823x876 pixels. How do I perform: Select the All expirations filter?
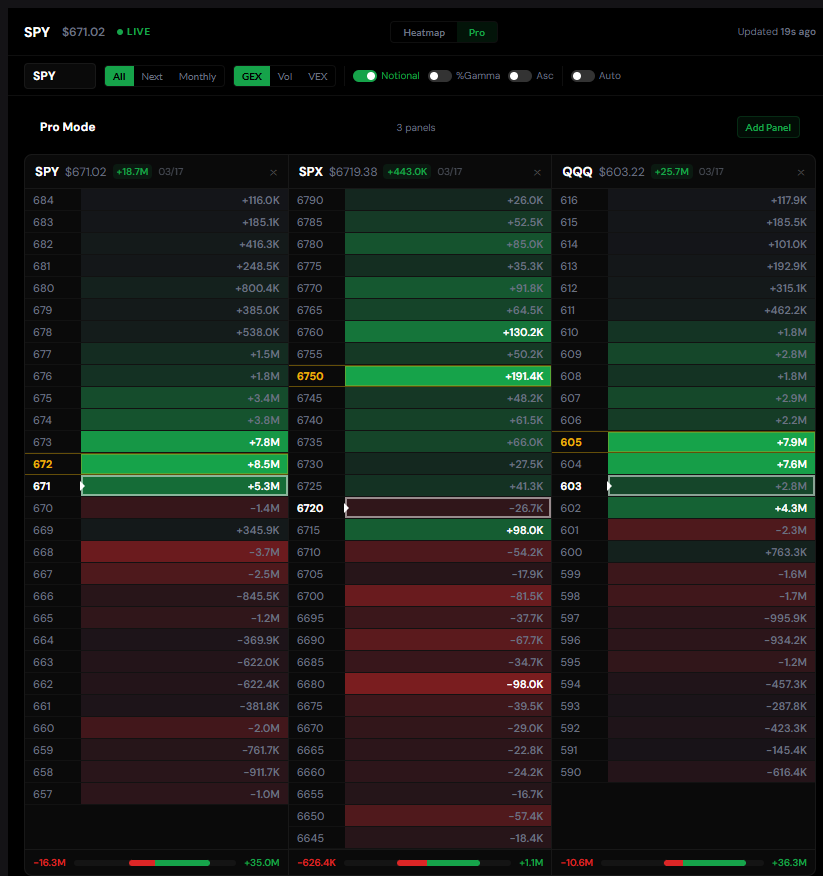point(119,77)
